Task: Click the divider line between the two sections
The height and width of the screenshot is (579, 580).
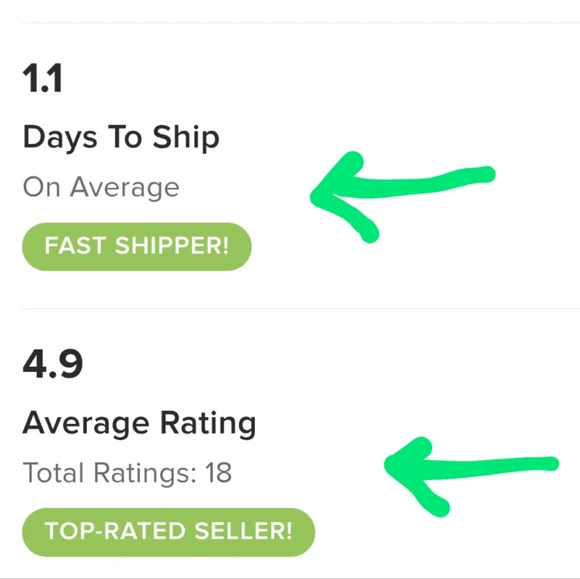Action: click(x=301, y=308)
